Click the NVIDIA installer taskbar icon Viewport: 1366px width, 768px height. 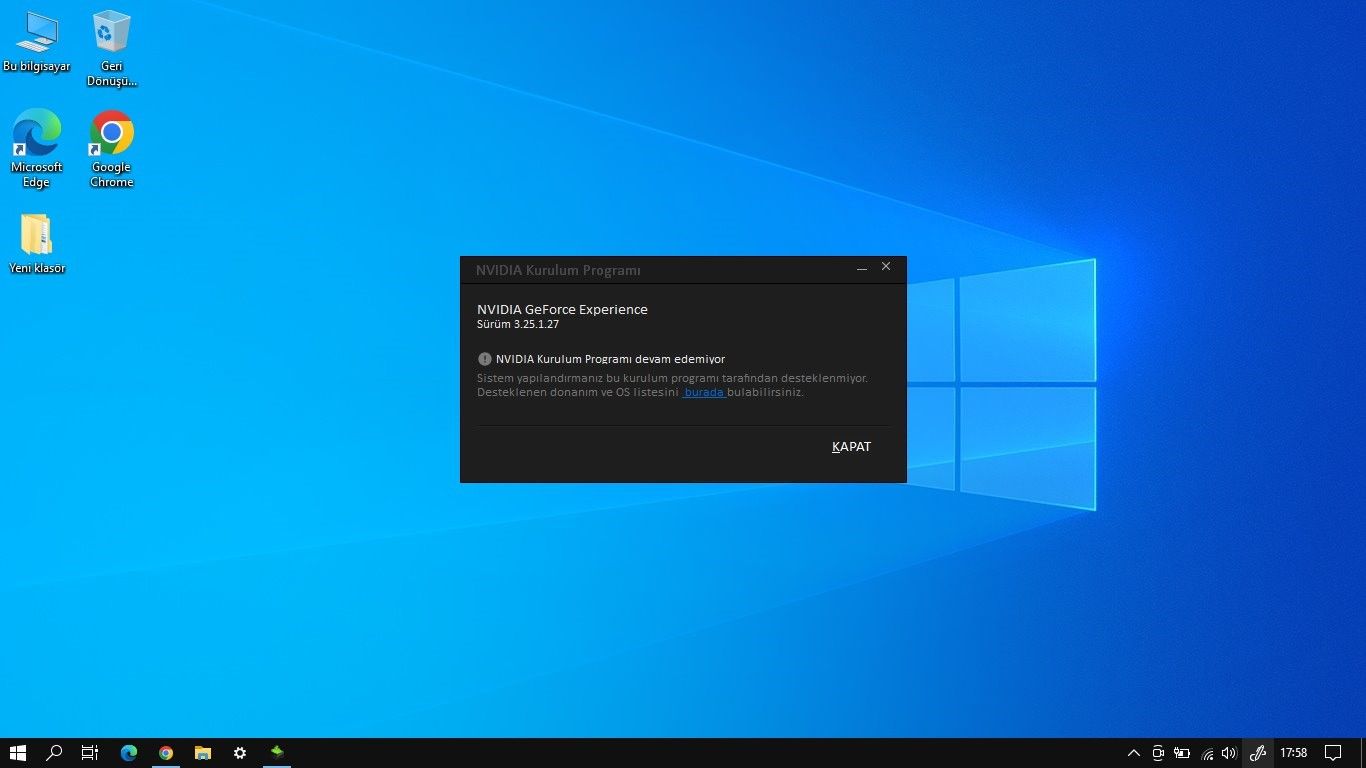tap(278, 753)
